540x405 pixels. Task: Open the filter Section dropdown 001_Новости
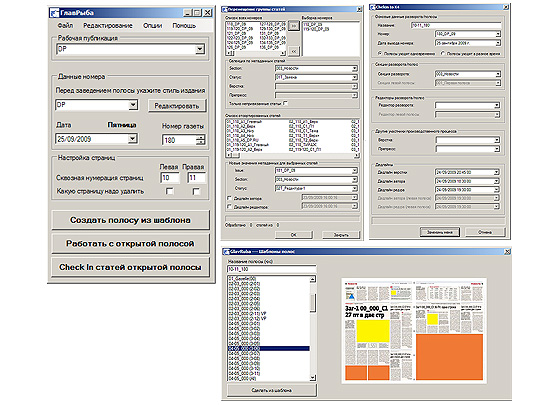(x=354, y=68)
